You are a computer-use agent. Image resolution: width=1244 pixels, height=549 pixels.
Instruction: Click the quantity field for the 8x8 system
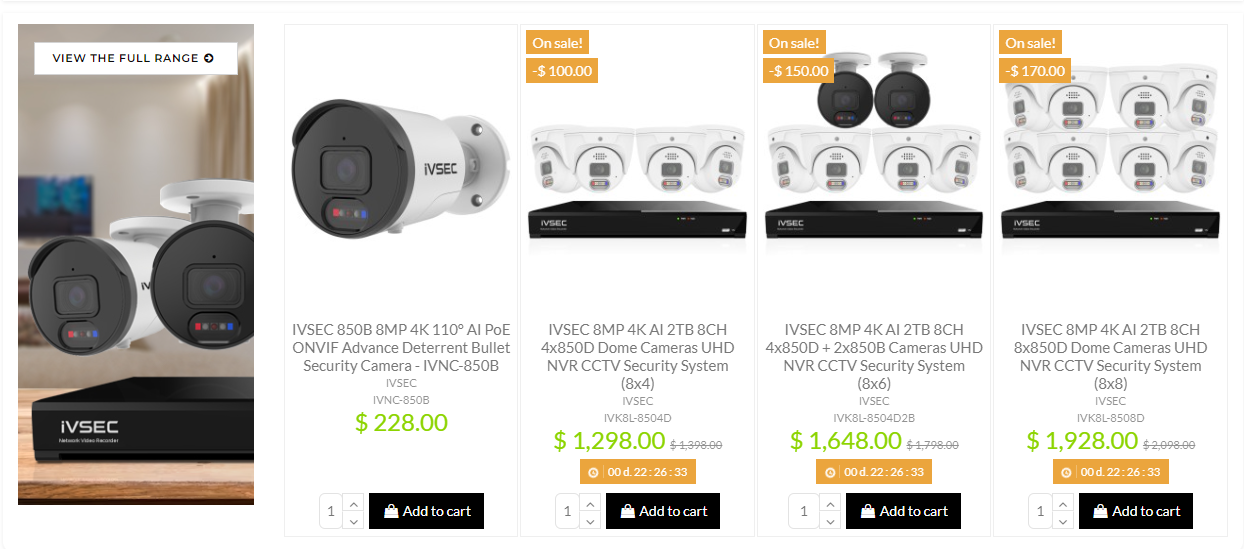(1040, 511)
